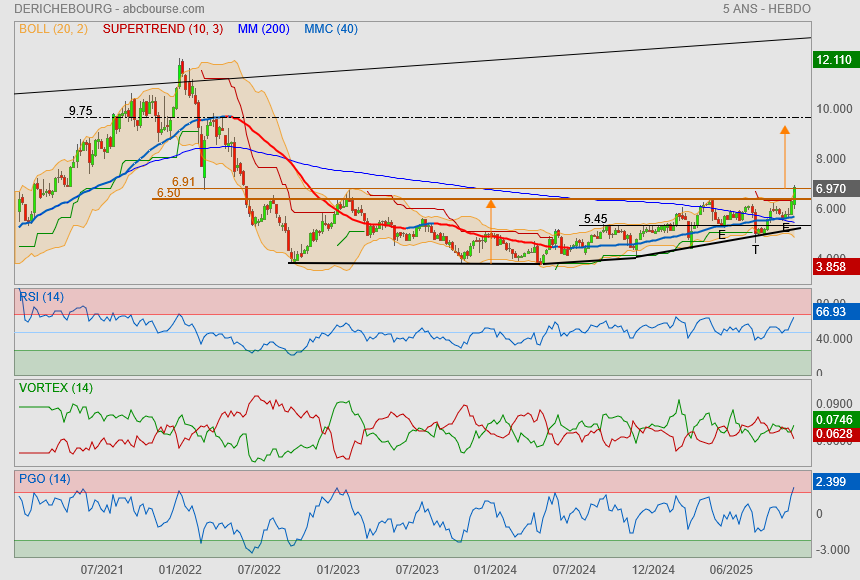
Task: Click the green 6.970 current price tag
Action: click(x=833, y=188)
